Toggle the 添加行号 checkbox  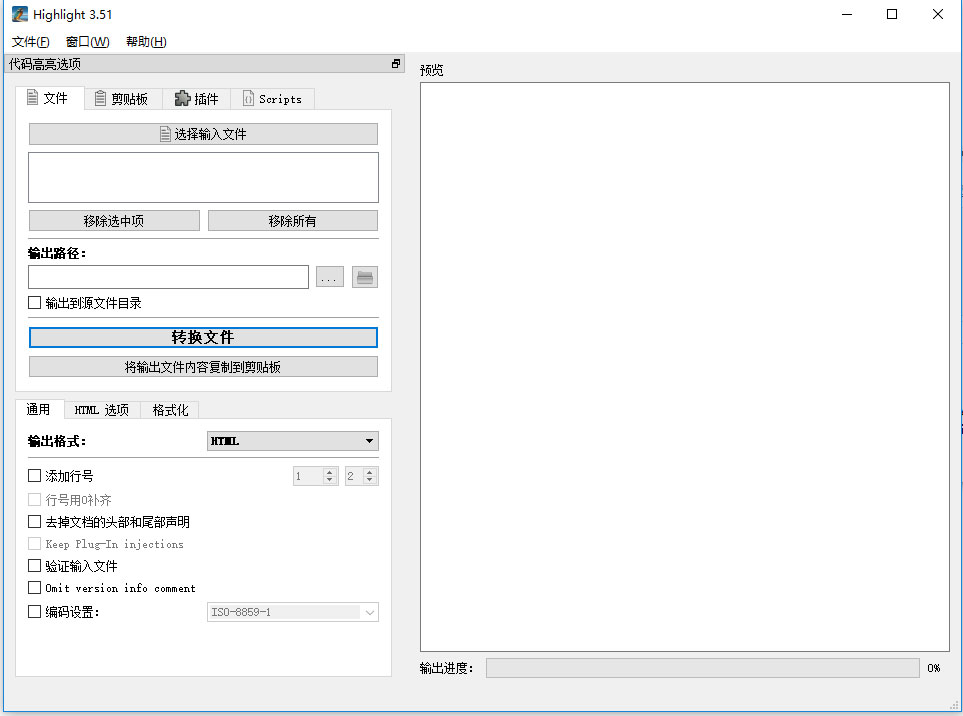click(35, 476)
